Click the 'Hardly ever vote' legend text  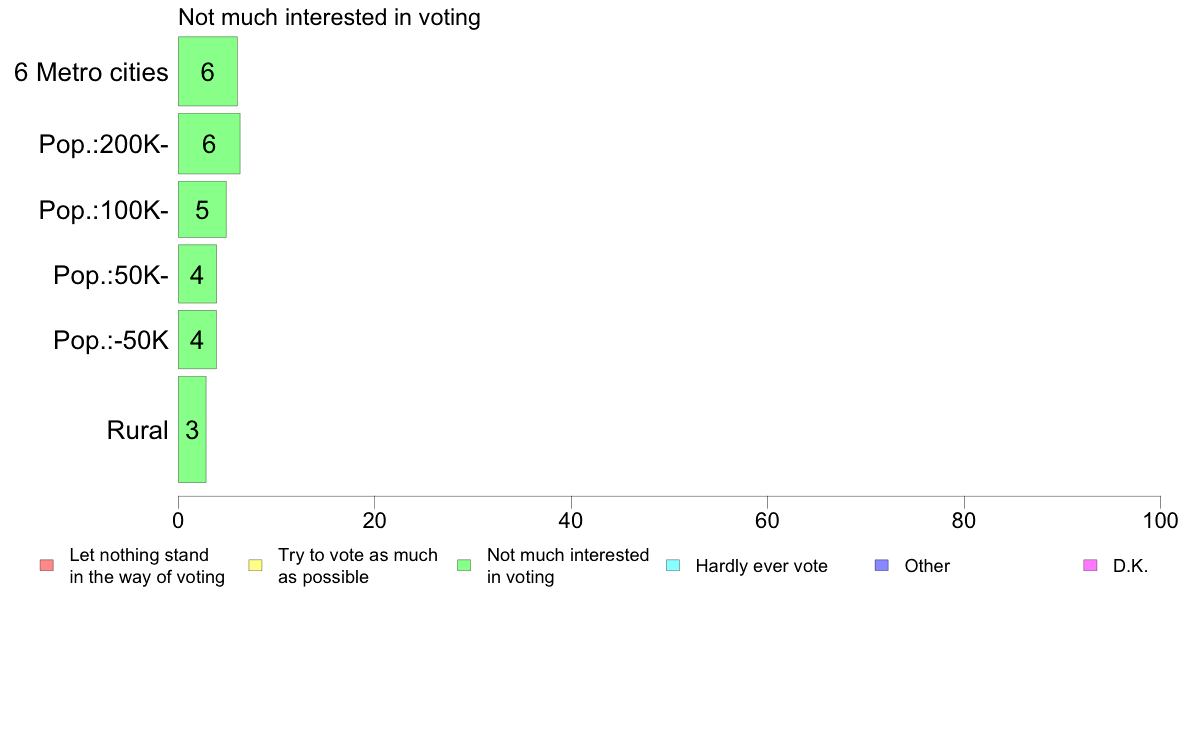(761, 566)
